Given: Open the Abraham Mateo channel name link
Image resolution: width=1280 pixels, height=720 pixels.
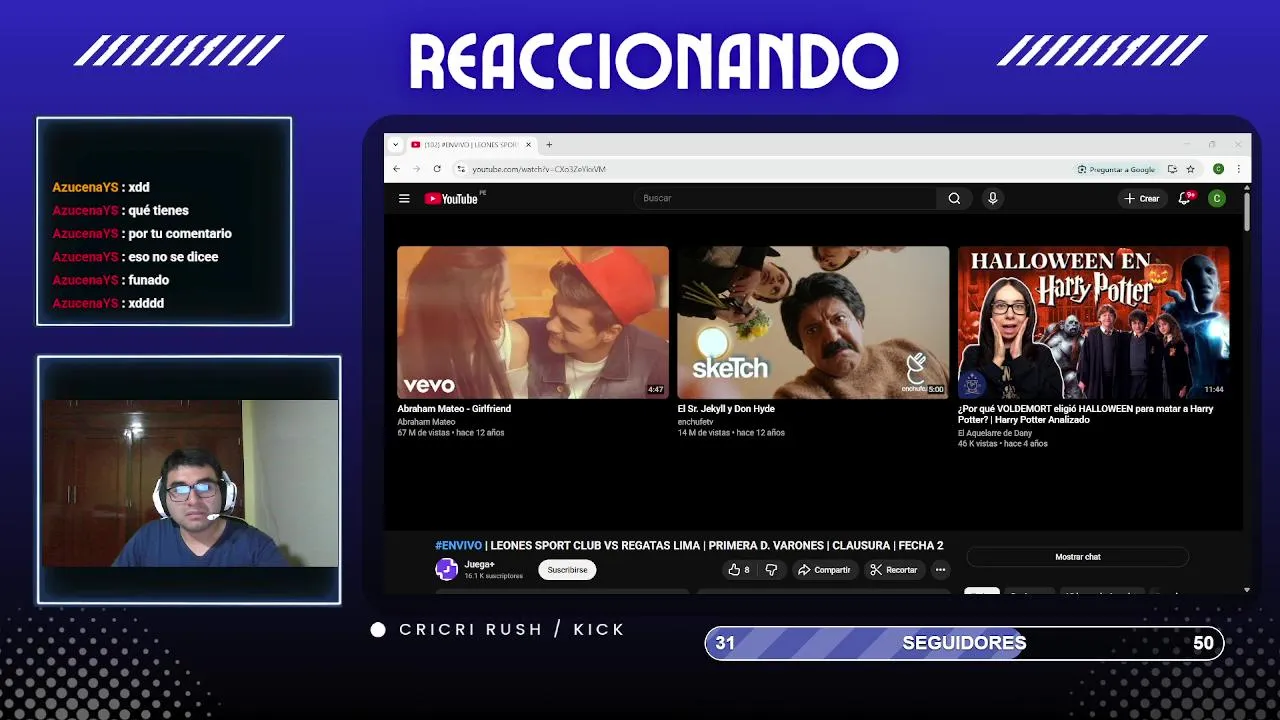Looking at the screenshot, I should click(426, 422).
